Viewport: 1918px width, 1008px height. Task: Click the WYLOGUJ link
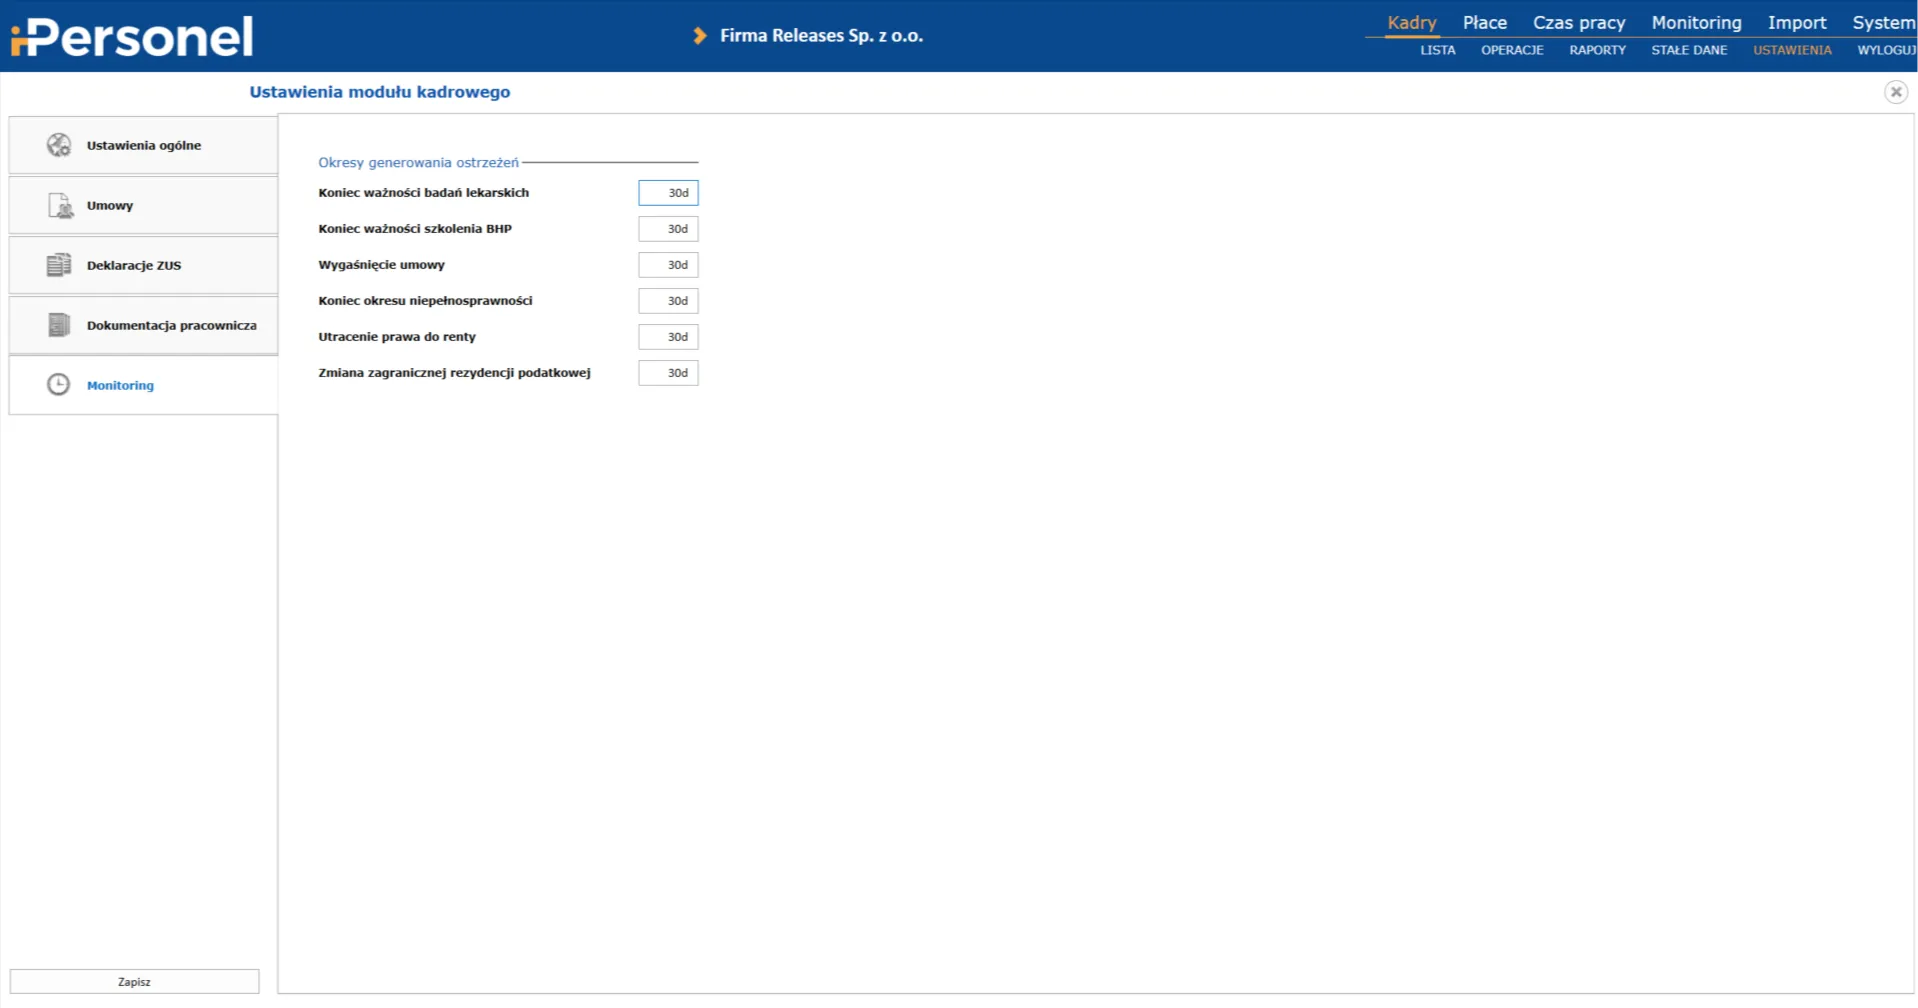(x=1886, y=50)
